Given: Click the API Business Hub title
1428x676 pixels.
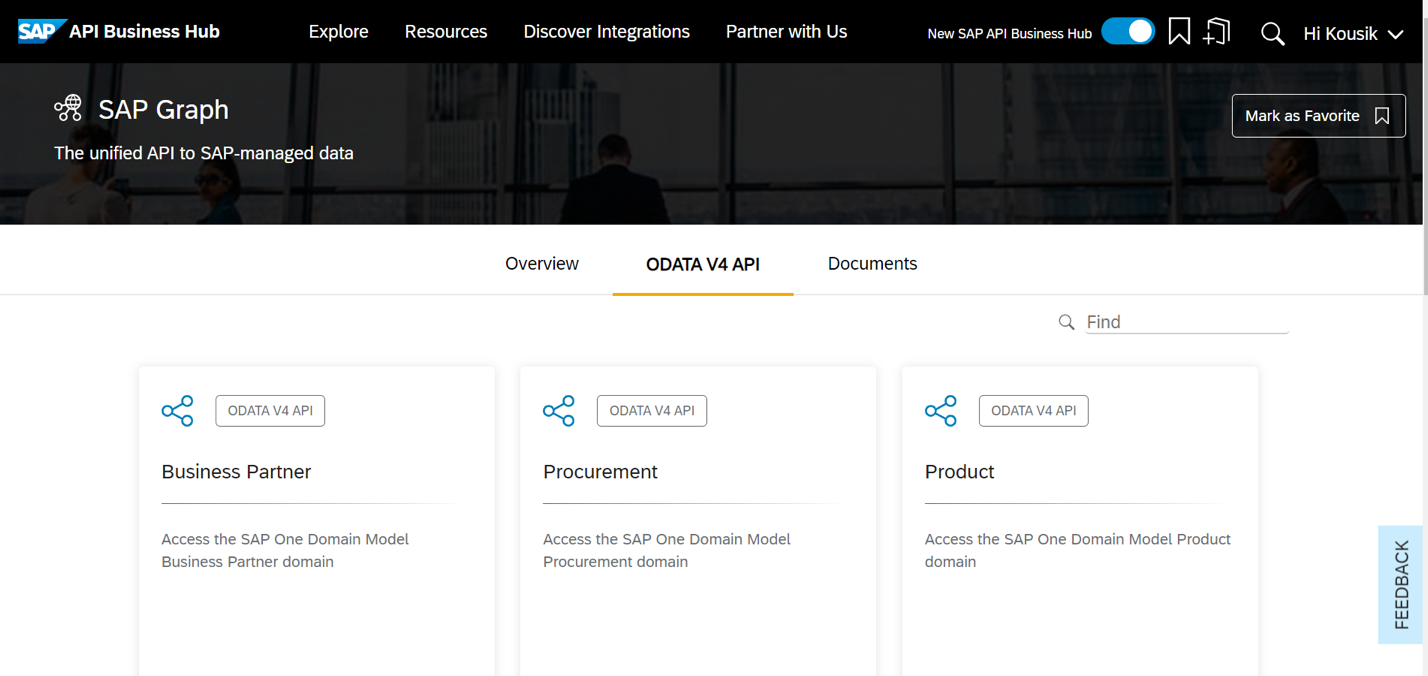Looking at the screenshot, I should [x=144, y=31].
